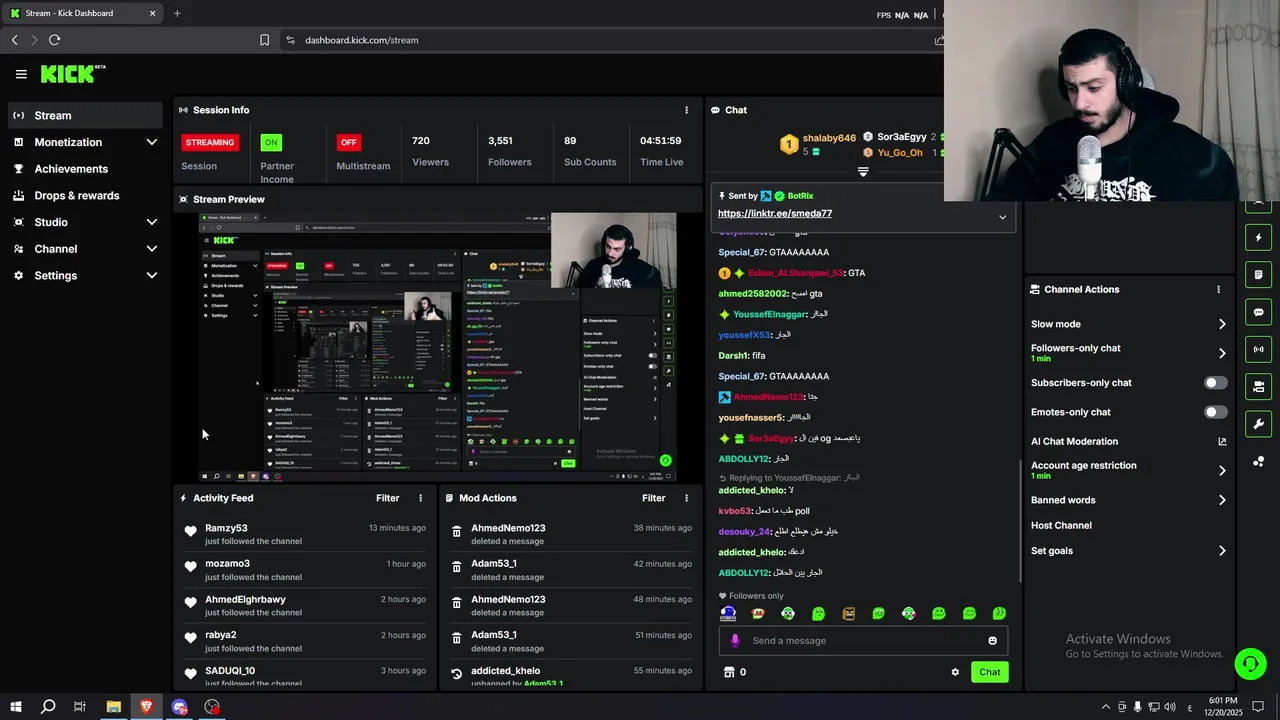Click the document note icon in the right rail
The height and width of the screenshot is (720, 1280).
tap(1258, 275)
